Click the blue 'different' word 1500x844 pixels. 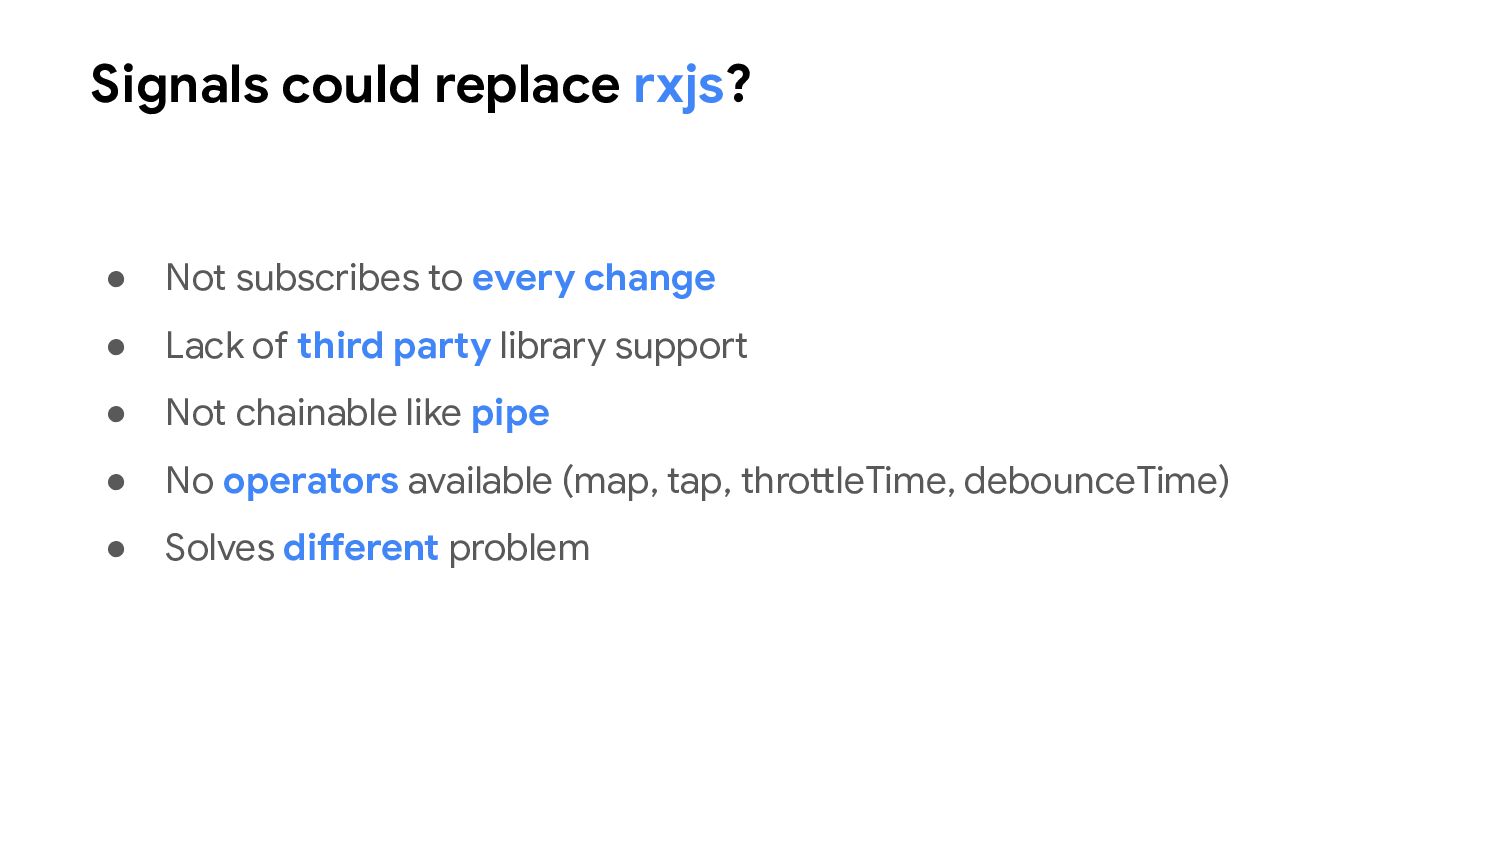coord(360,548)
